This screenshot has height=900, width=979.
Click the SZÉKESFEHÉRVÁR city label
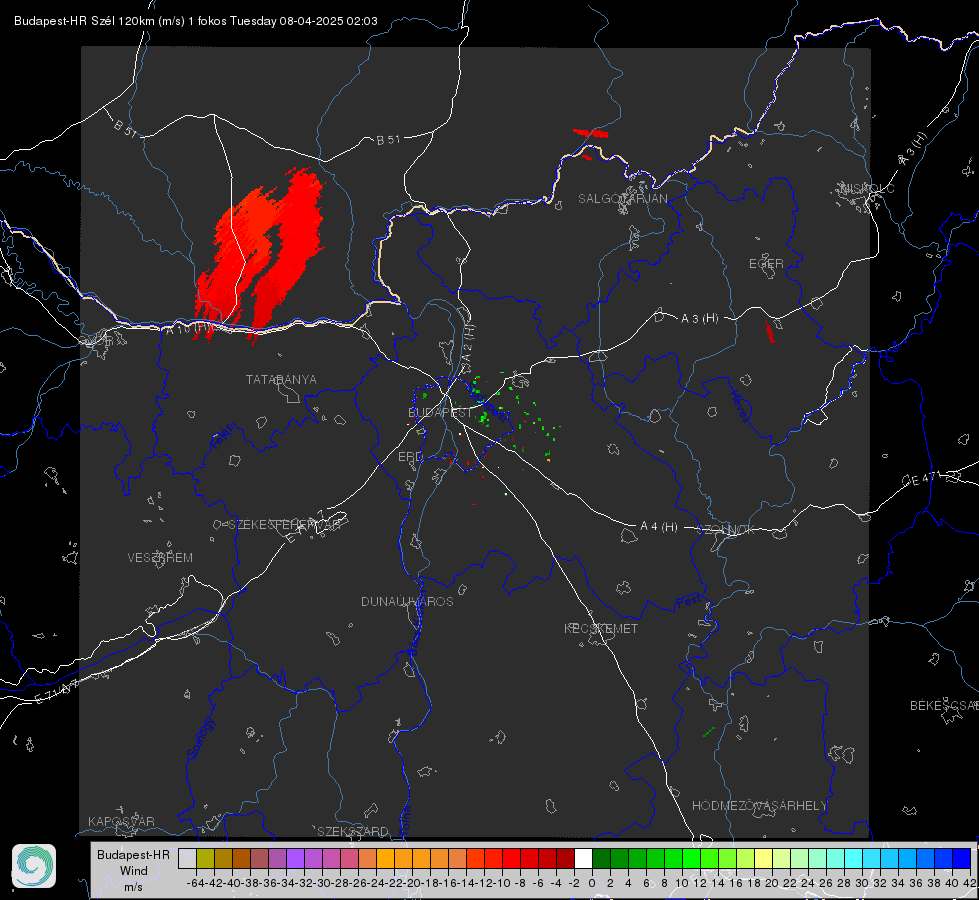pyautogui.click(x=285, y=525)
